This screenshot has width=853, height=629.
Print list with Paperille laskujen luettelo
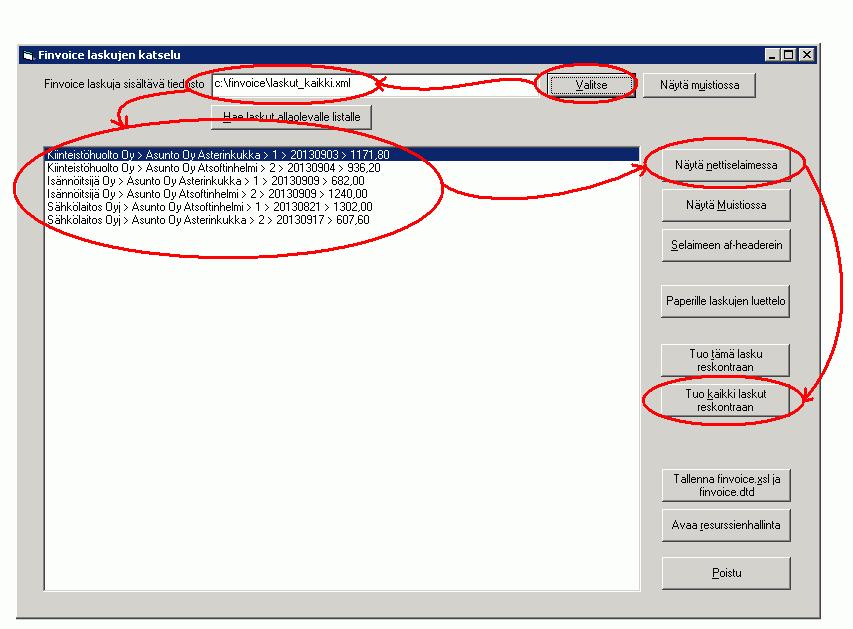(726, 300)
